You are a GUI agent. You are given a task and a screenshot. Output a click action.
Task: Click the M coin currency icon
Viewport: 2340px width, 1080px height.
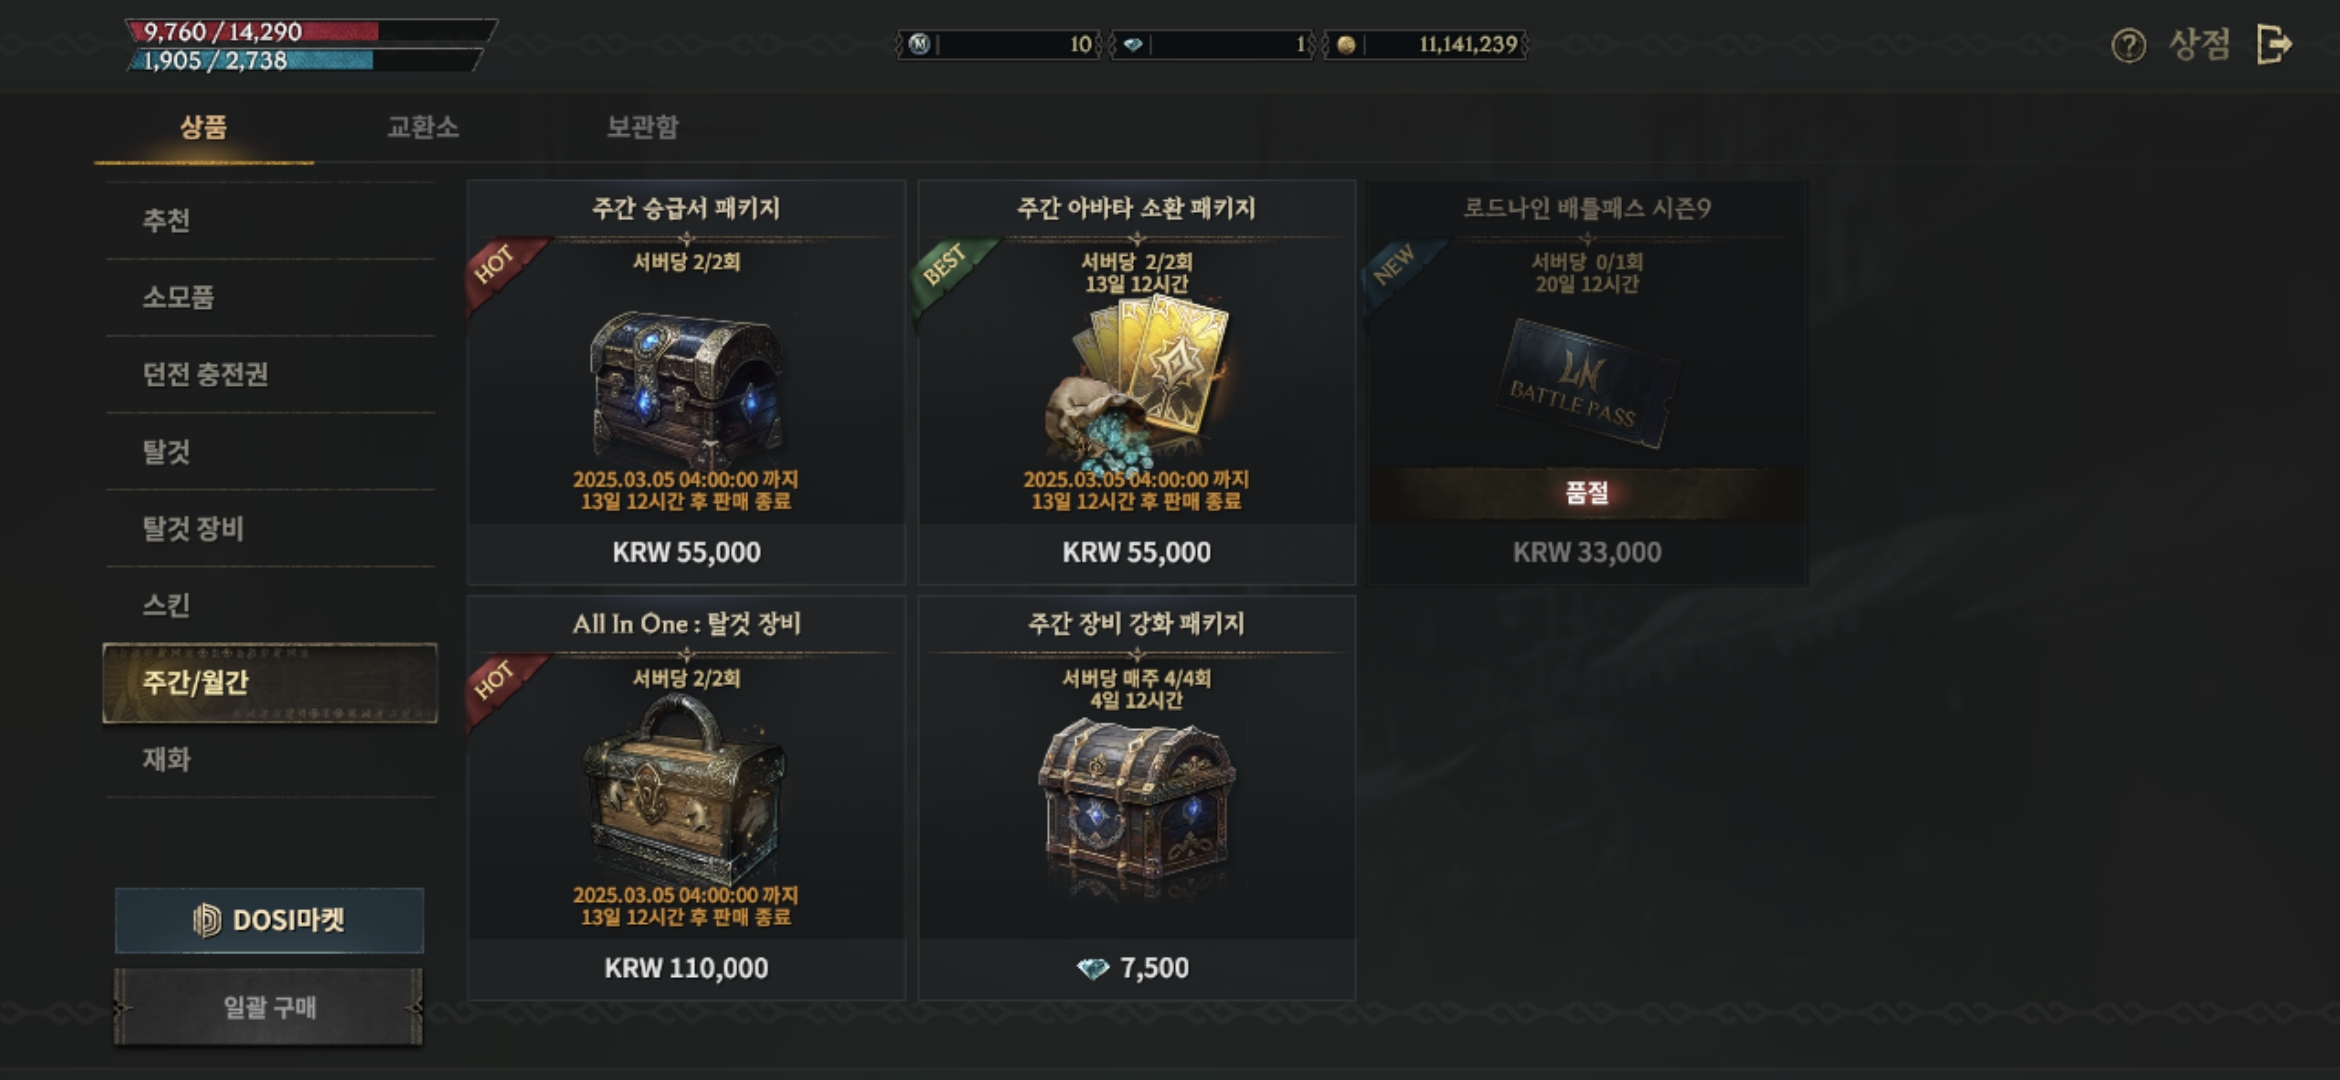pos(919,44)
